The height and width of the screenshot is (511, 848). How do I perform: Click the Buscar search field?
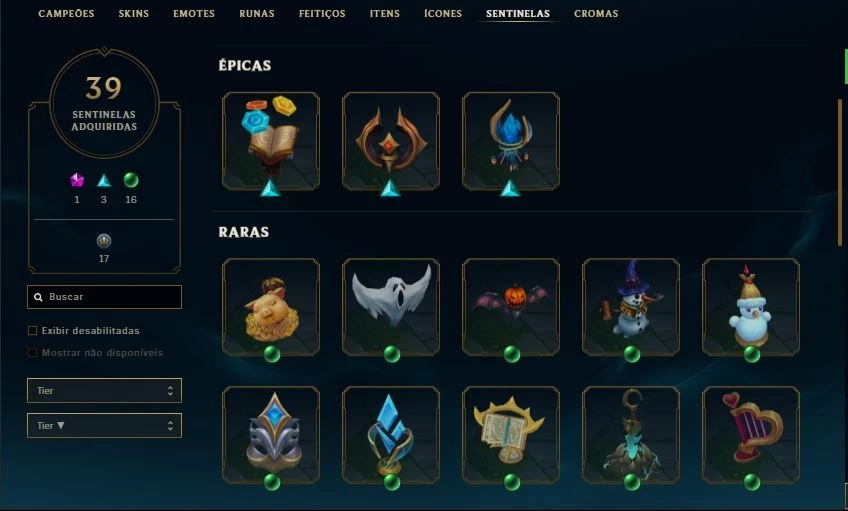pos(104,297)
